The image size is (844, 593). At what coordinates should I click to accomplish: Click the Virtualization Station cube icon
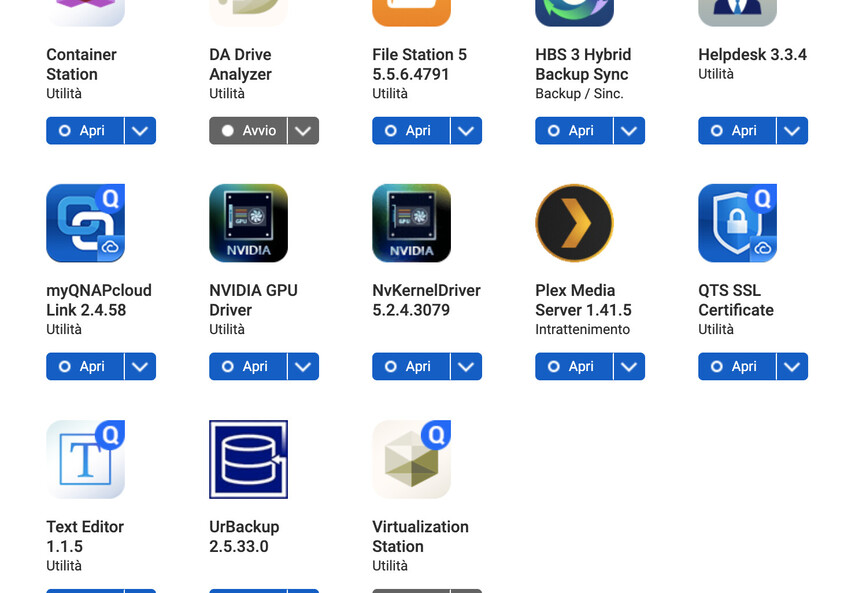(x=412, y=460)
